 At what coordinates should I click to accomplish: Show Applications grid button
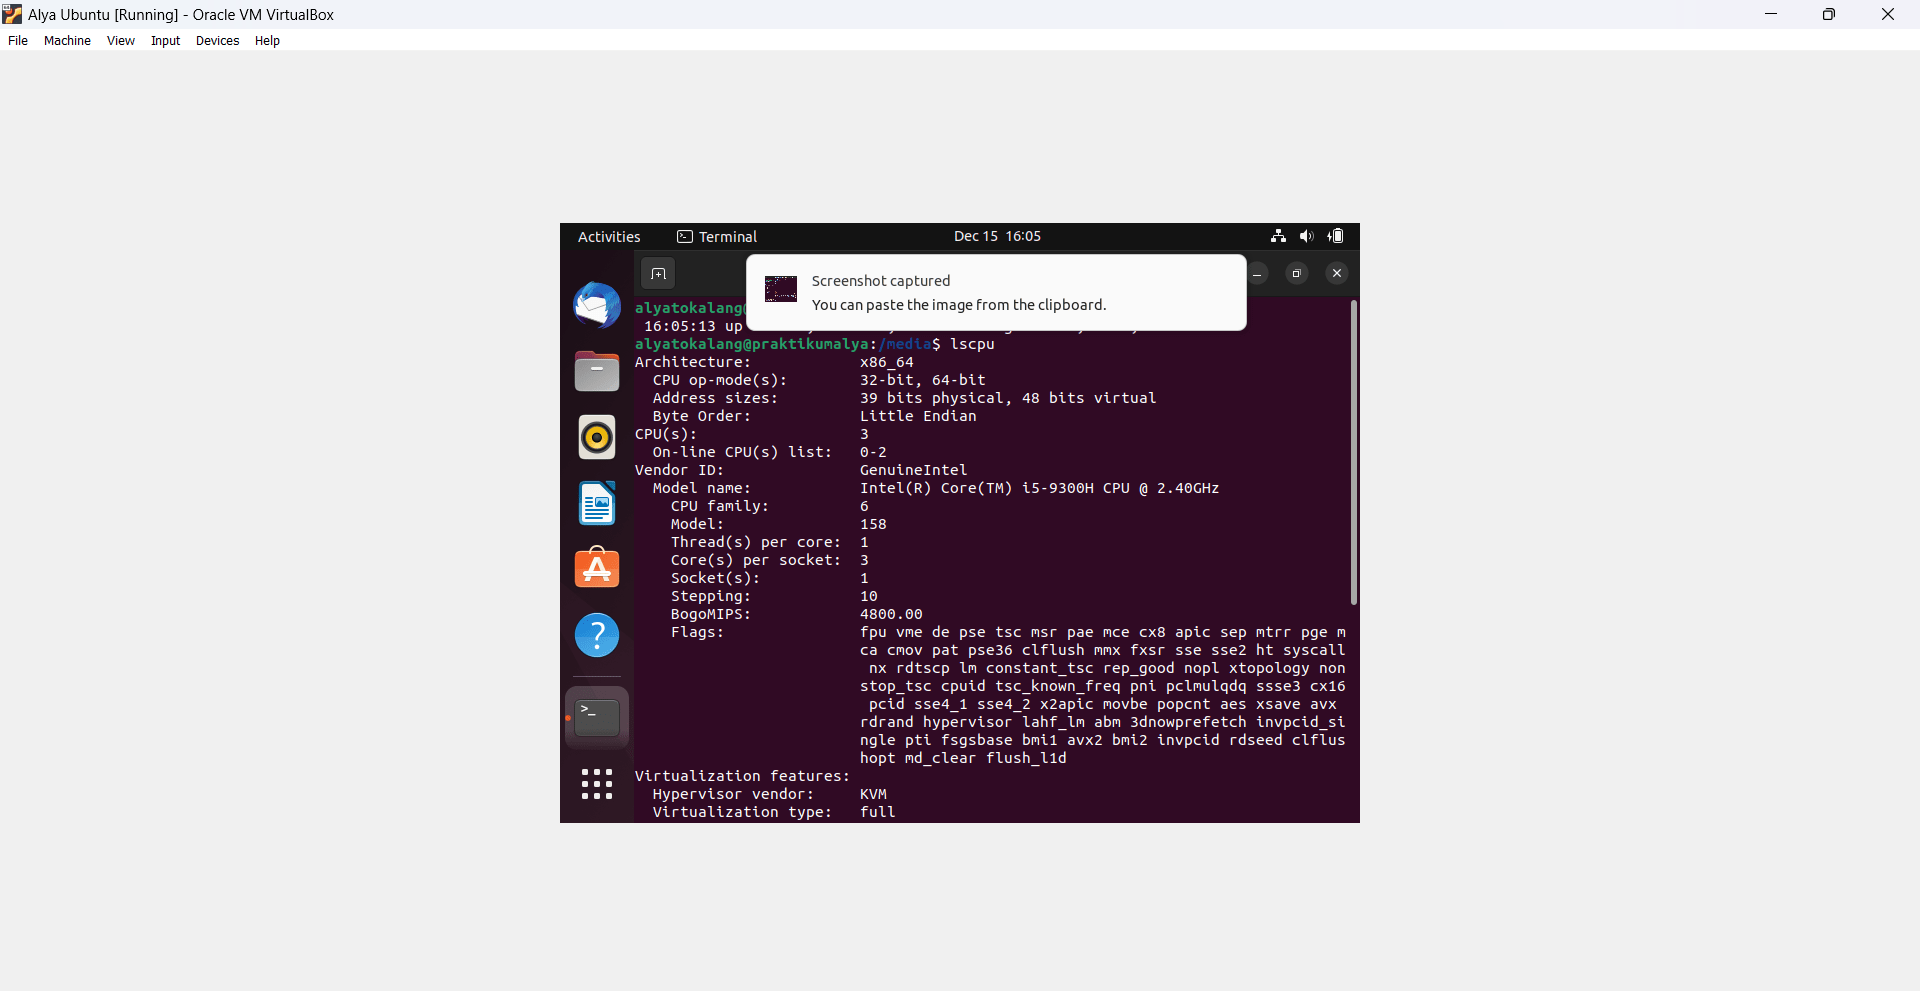coord(597,784)
